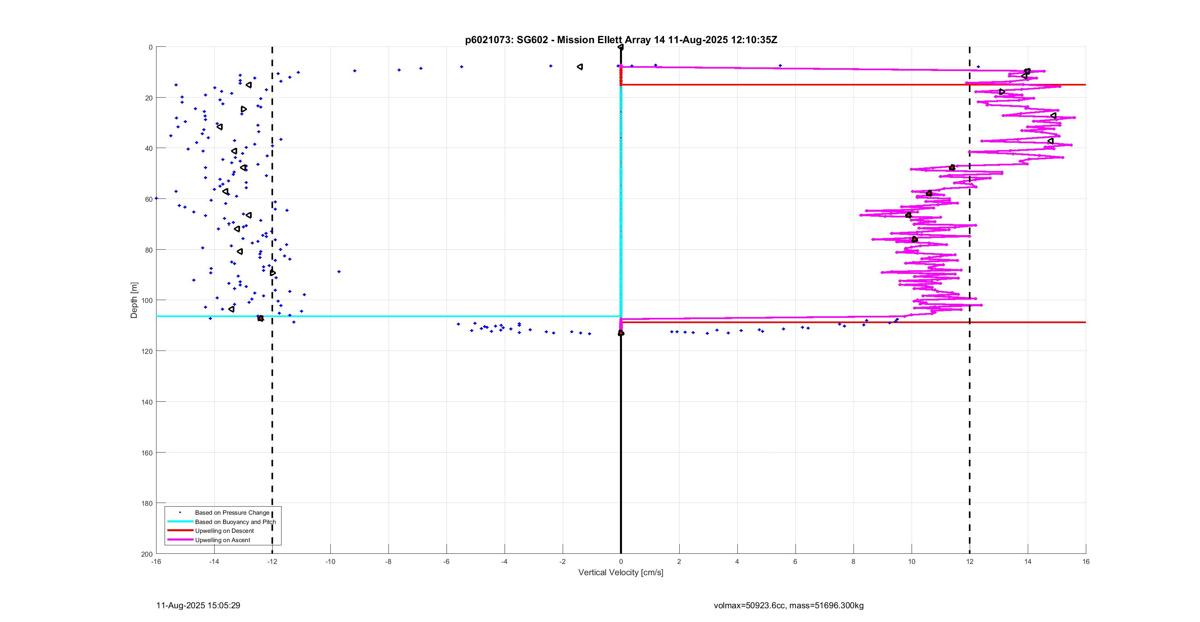Click the '160' depth axis tick label
The image size is (1200, 622).
[146, 452]
